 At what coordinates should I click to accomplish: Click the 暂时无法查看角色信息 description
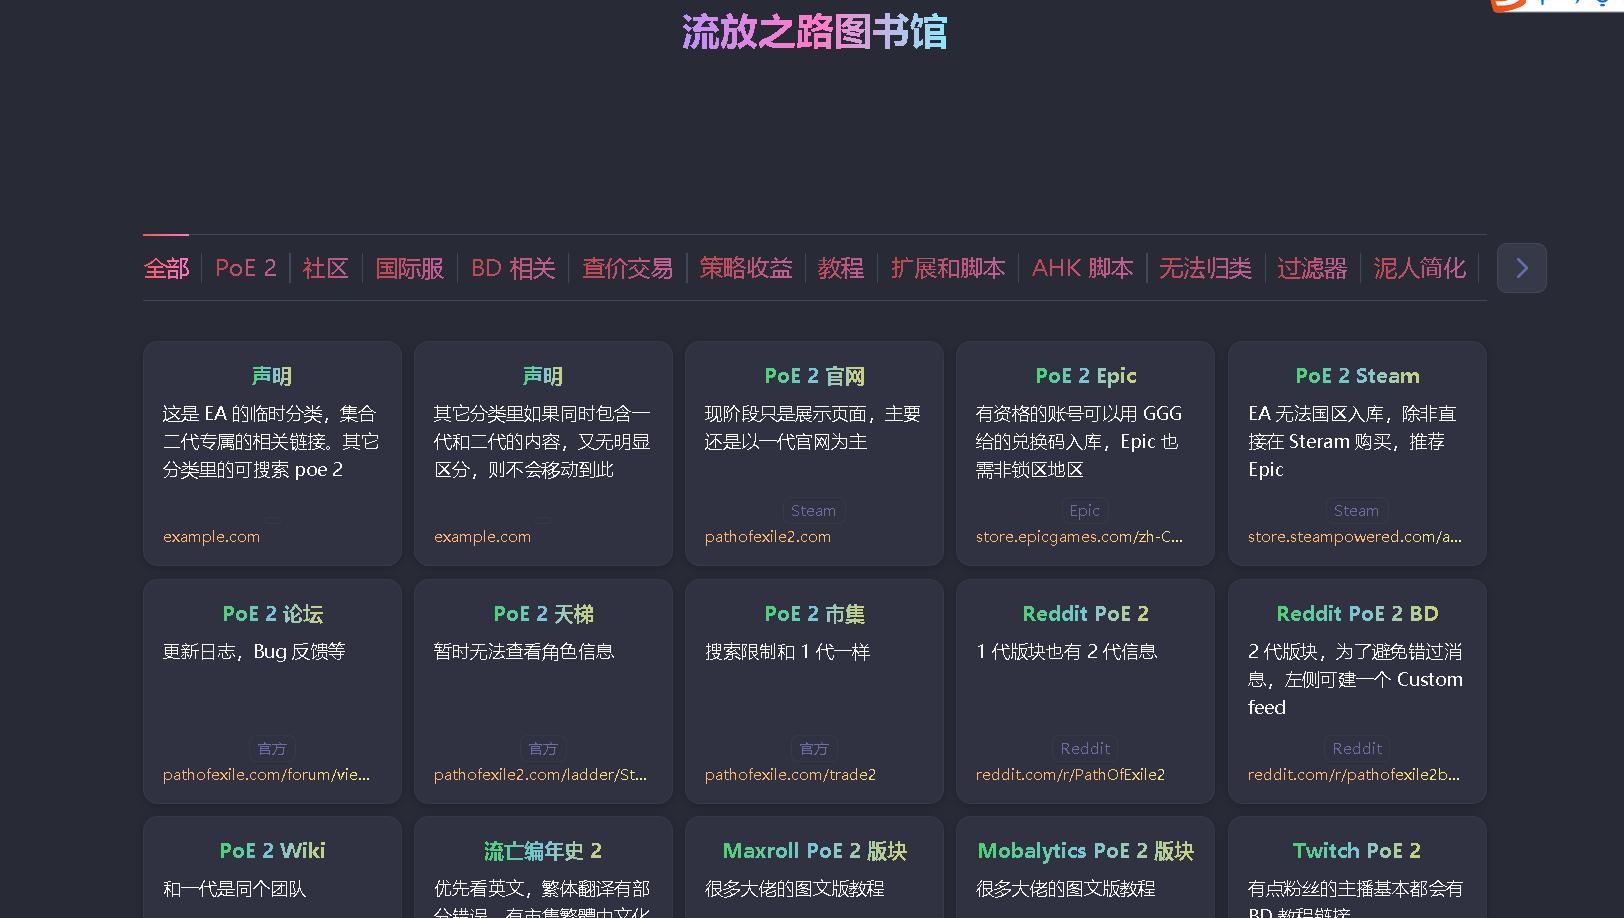[x=524, y=652]
